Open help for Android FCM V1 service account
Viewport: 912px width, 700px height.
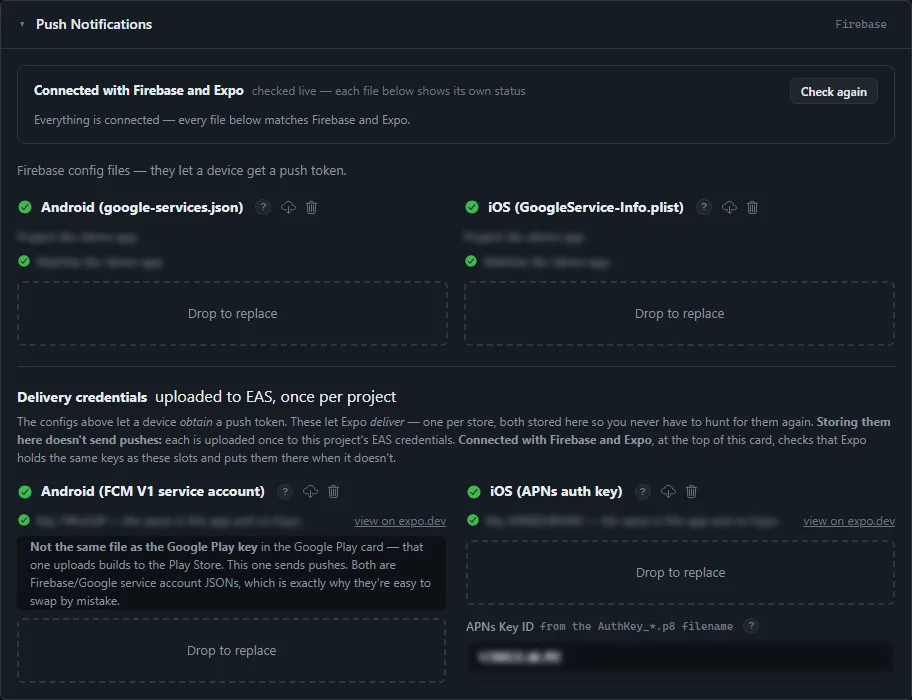(285, 492)
